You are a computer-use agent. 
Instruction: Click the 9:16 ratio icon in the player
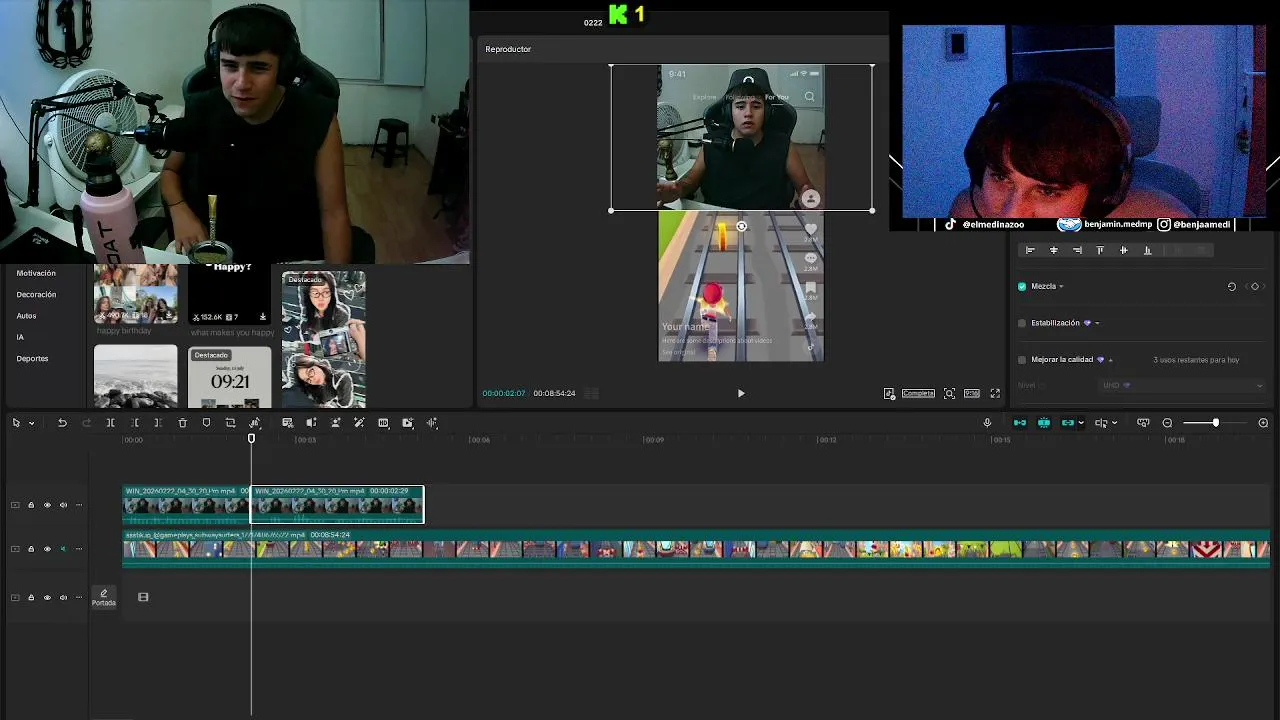(x=971, y=393)
